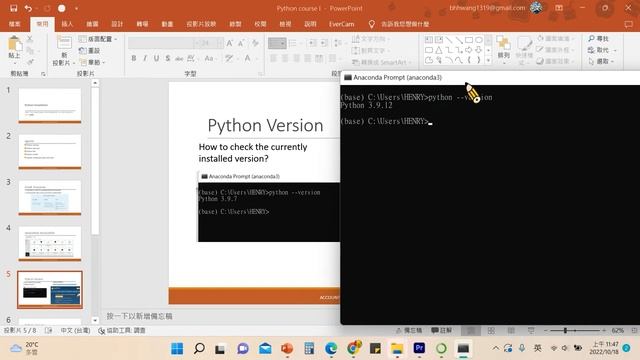Toggle strikethrough abc button
640x360 pixels.
click(x=179, y=59)
